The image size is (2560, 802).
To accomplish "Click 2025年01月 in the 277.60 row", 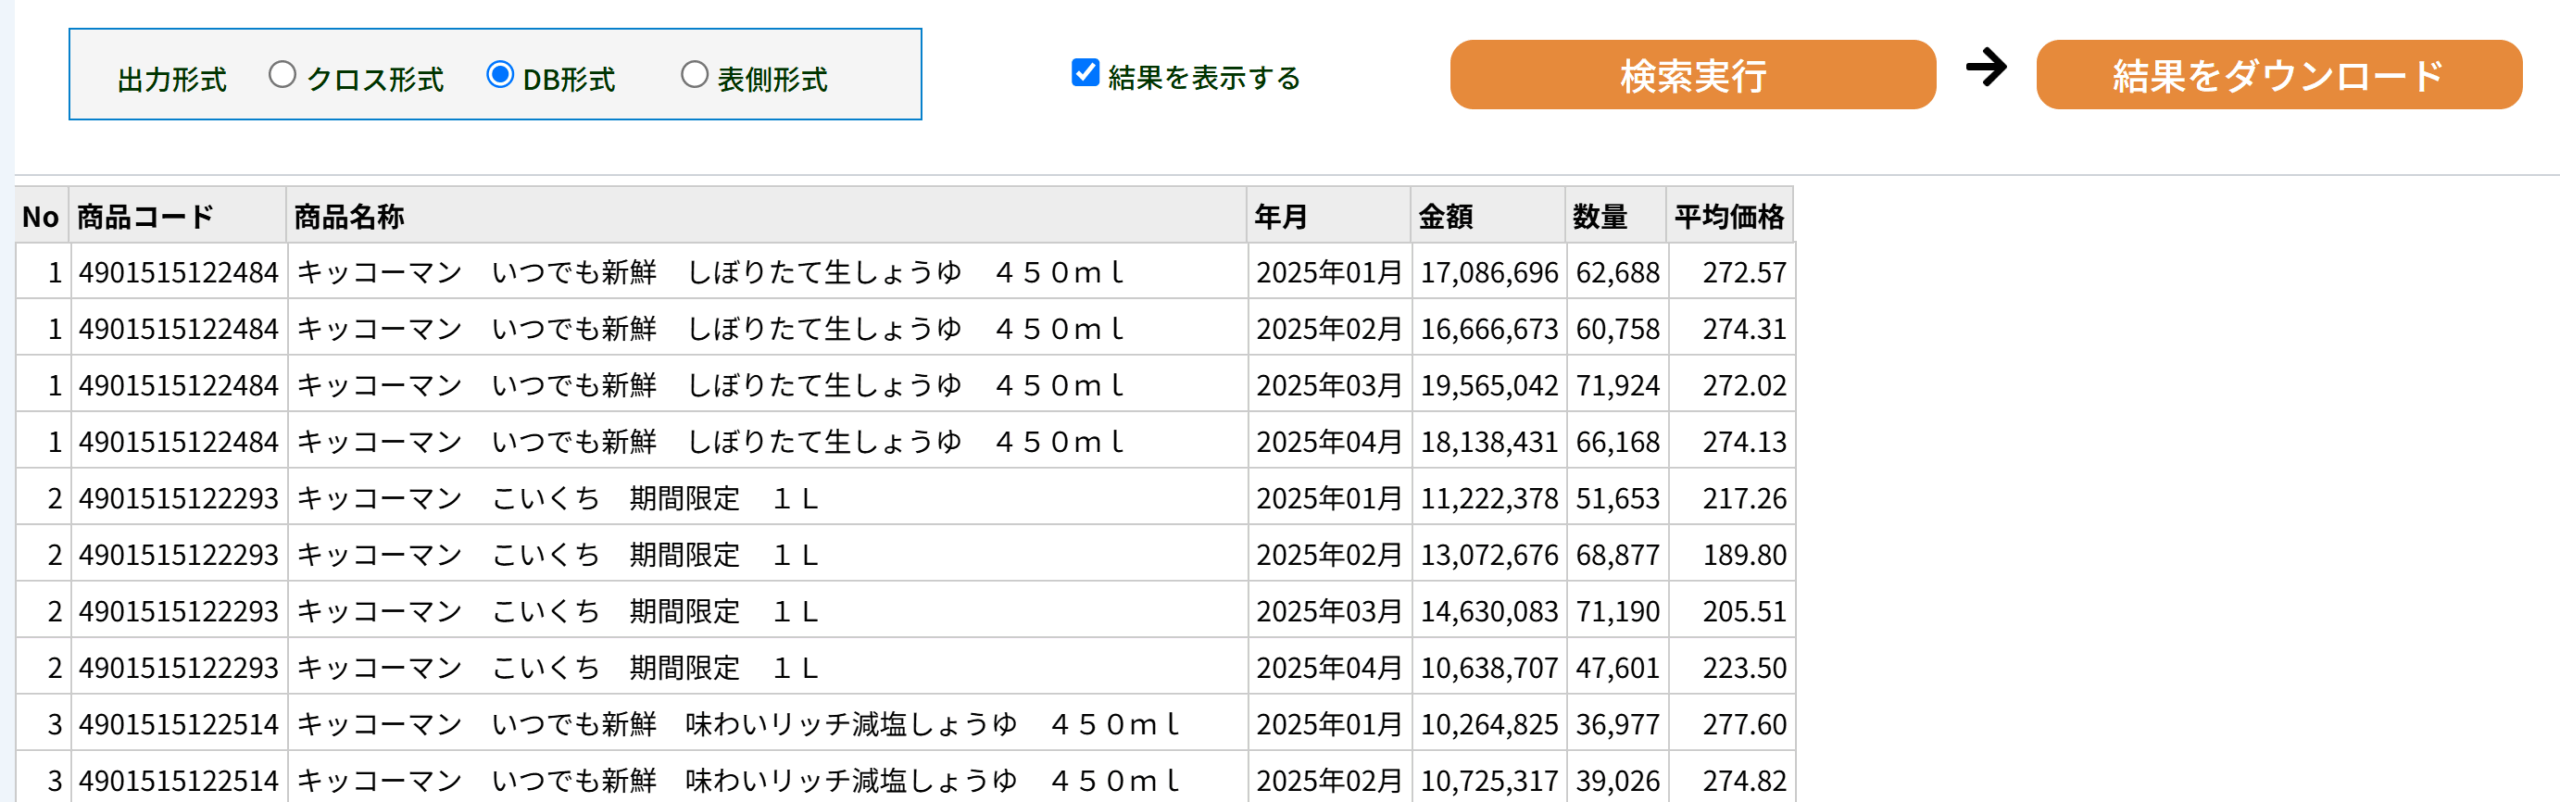I will (x=1330, y=724).
